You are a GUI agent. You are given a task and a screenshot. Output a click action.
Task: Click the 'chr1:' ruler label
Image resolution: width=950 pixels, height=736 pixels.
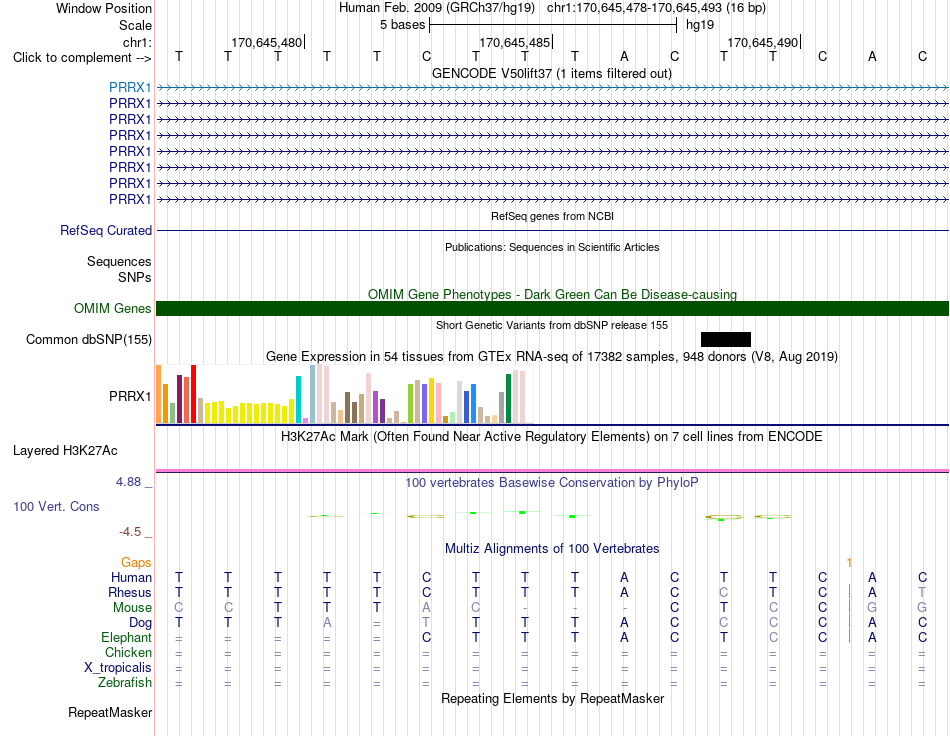pos(137,42)
